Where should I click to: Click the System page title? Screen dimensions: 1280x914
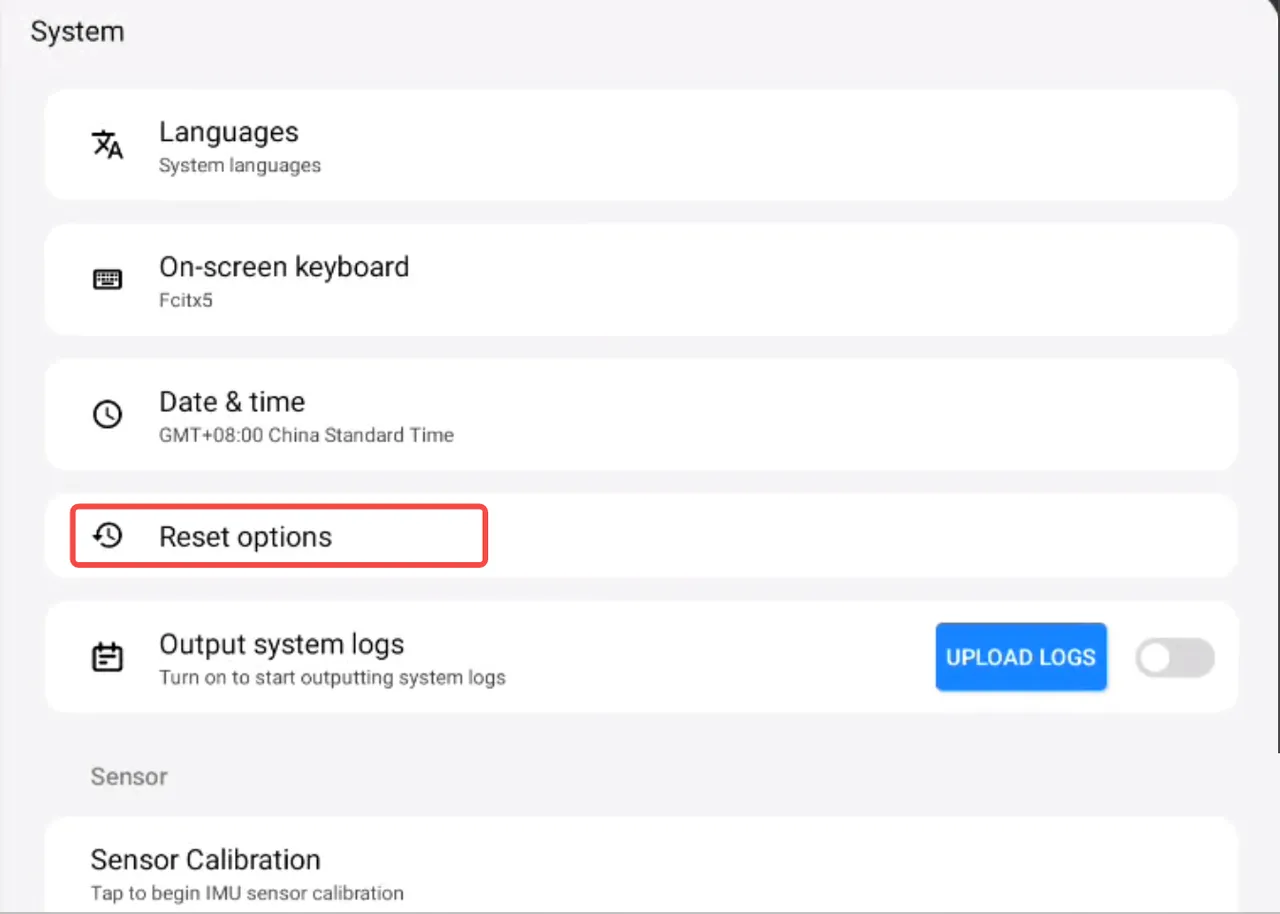click(77, 32)
